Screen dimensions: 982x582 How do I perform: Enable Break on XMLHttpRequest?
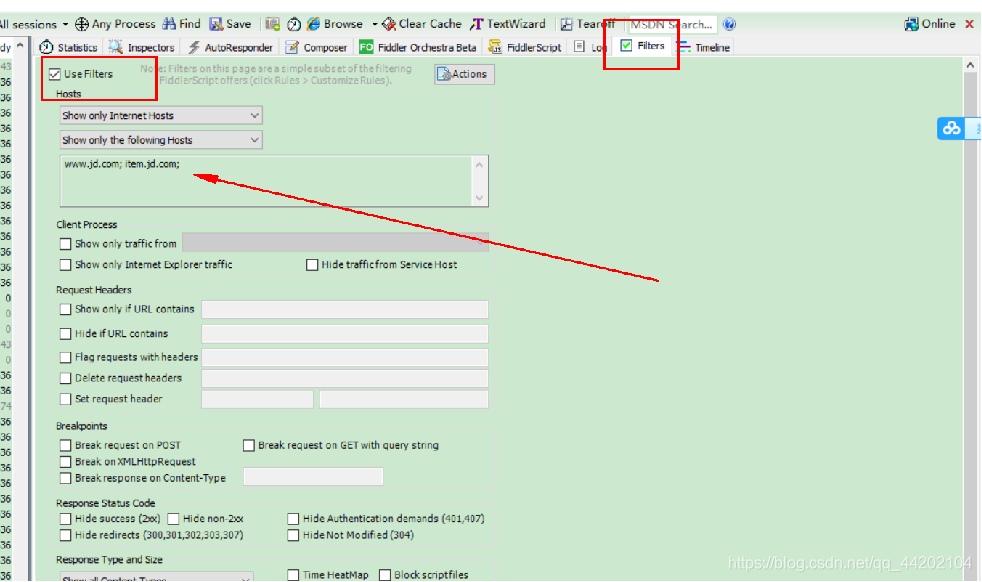click(x=65, y=462)
